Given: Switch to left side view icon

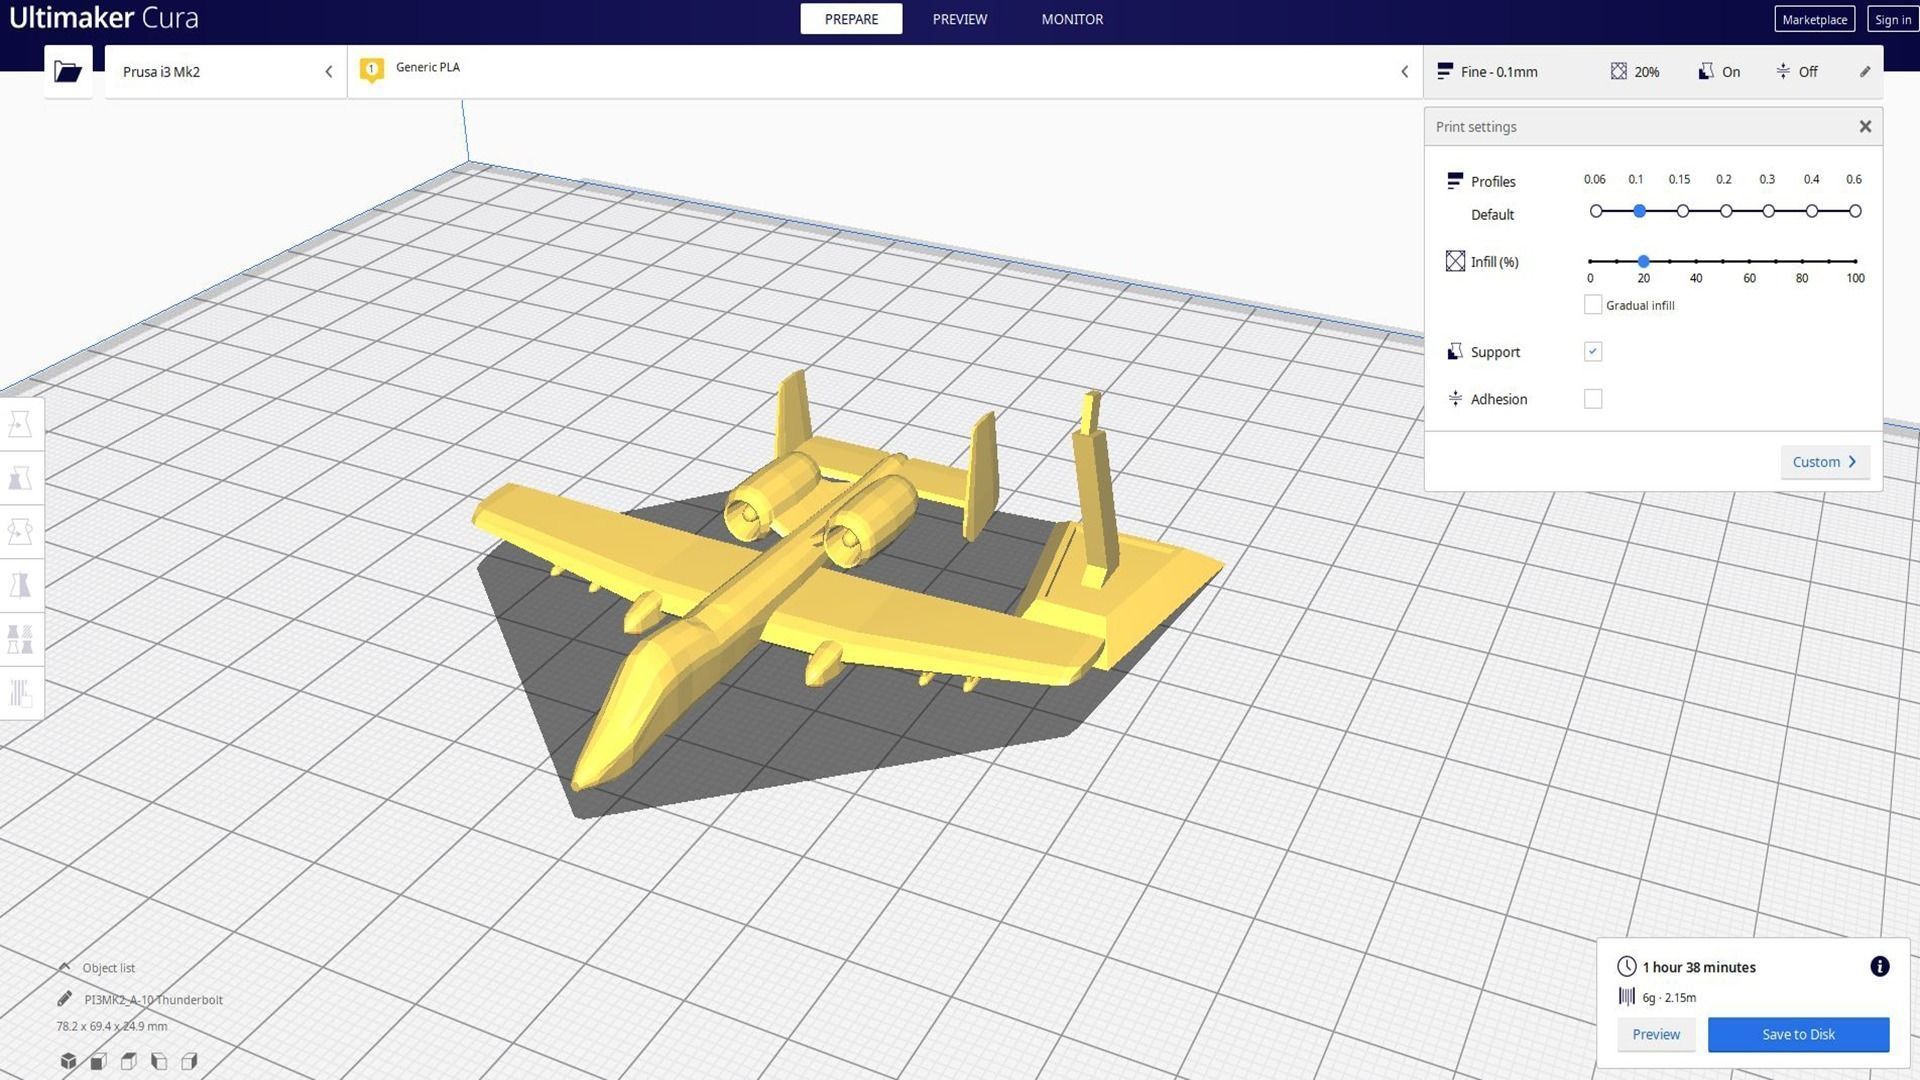Looking at the screenshot, I should coord(158,1061).
